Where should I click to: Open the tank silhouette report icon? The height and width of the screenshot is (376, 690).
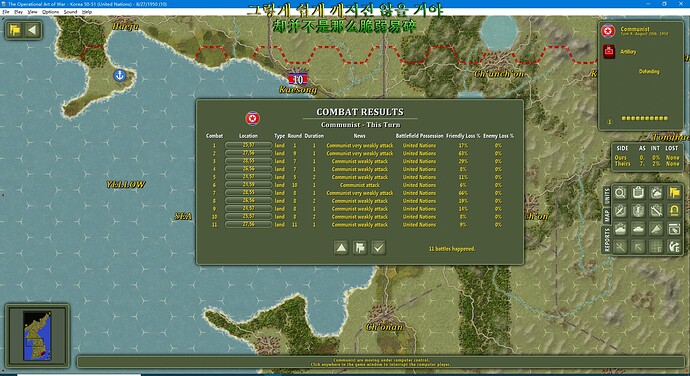coord(638,229)
